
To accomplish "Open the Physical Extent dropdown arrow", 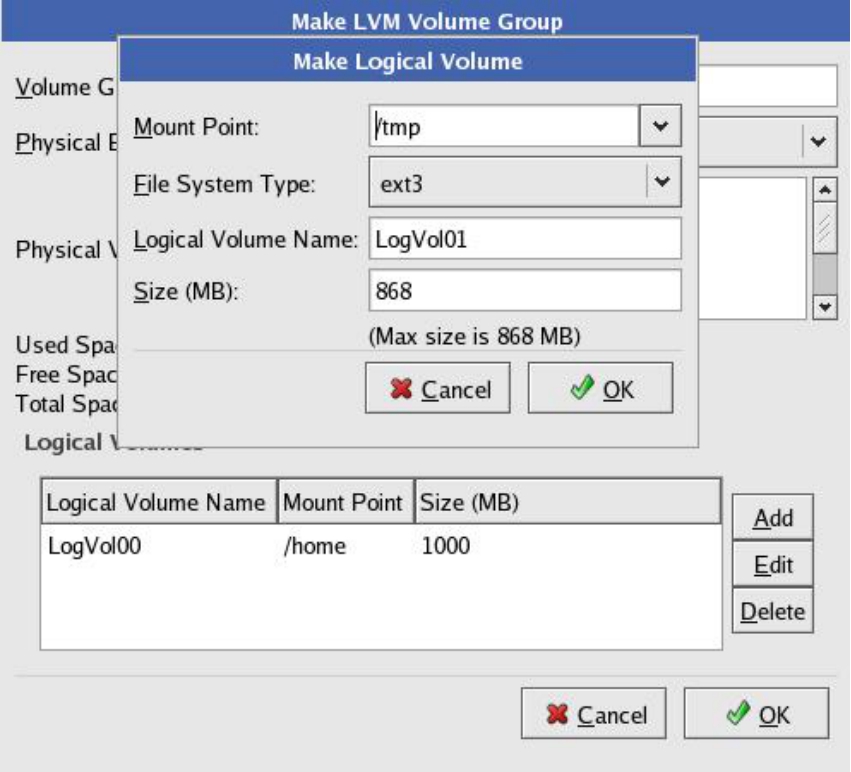I will click(x=819, y=142).
